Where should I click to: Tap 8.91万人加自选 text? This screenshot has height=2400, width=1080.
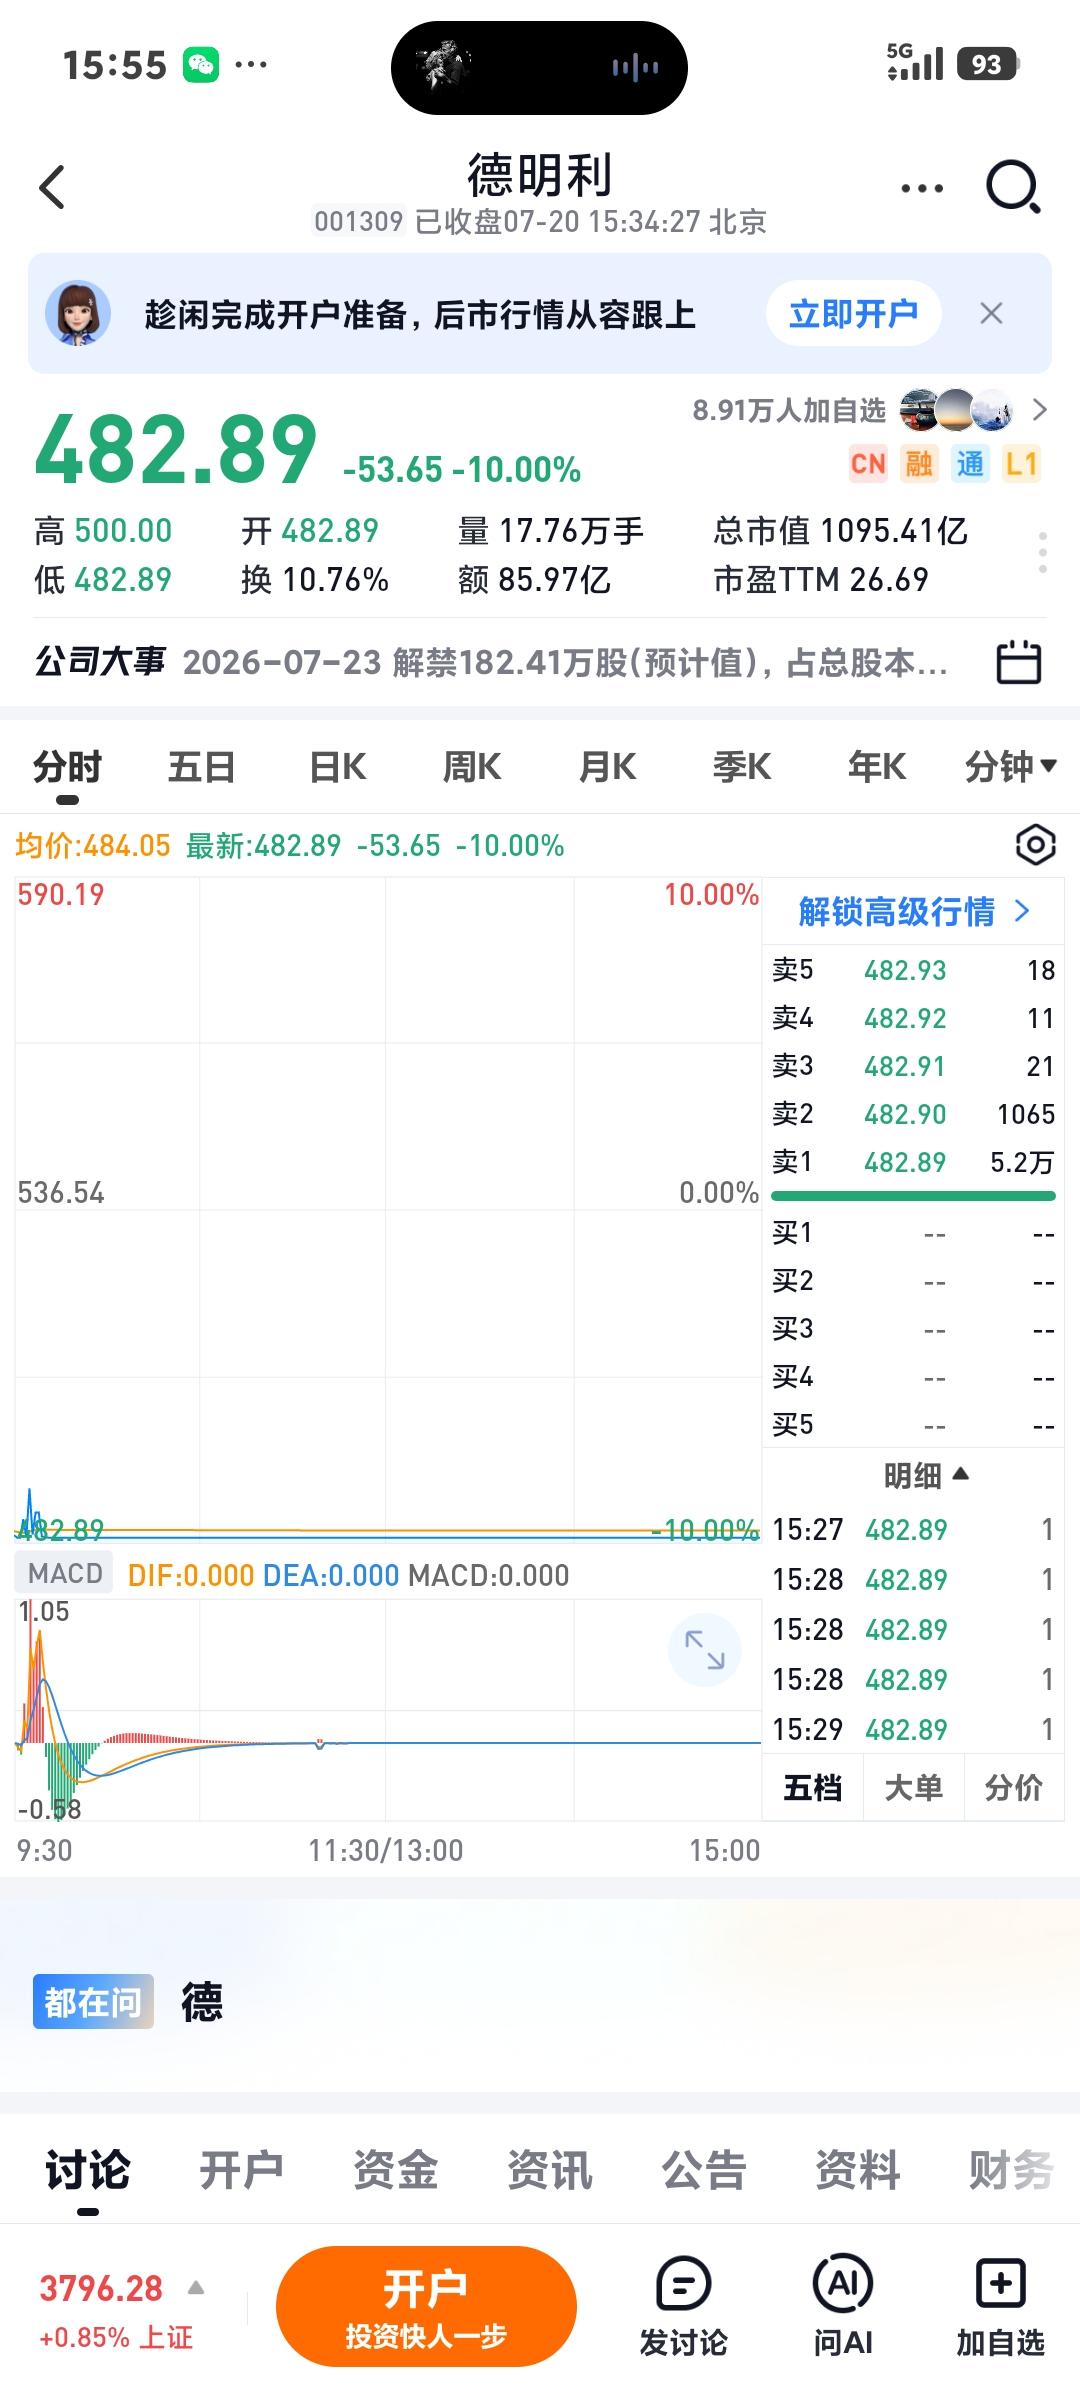point(789,411)
